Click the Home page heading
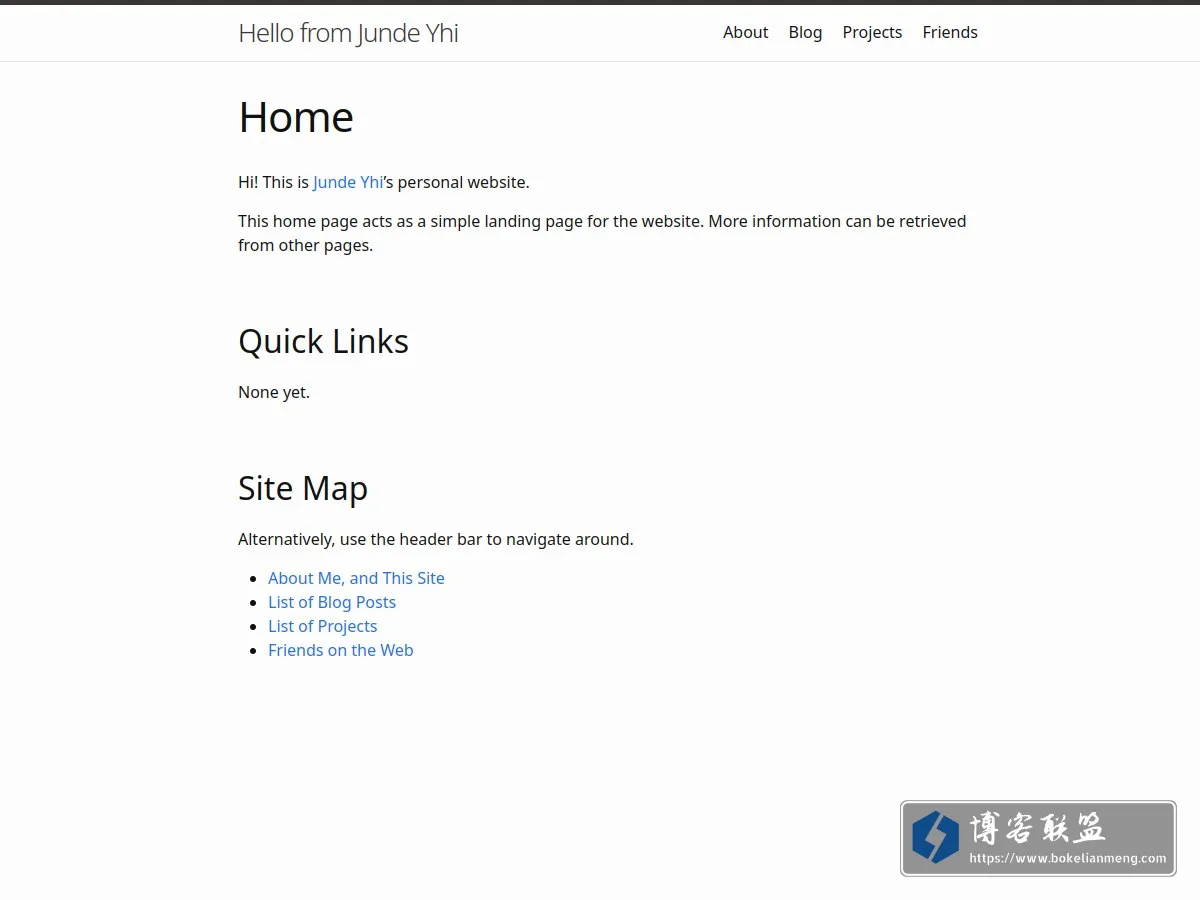Image resolution: width=1200 pixels, height=900 pixels. click(296, 117)
